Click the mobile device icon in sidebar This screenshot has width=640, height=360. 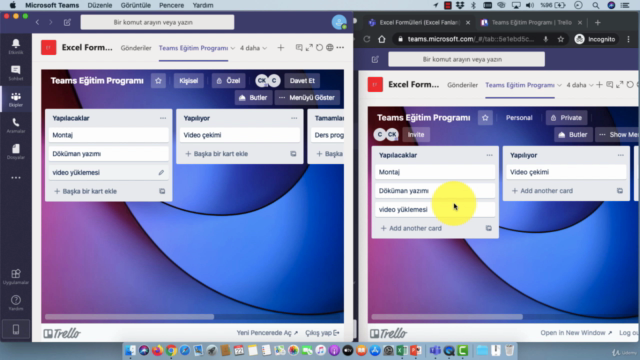click(16, 329)
